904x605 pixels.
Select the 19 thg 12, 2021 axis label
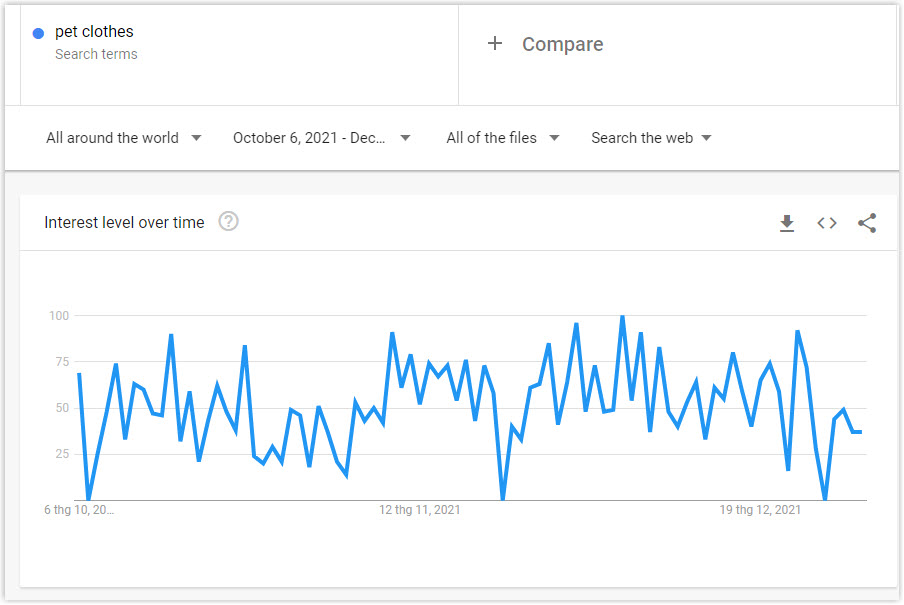pos(760,510)
